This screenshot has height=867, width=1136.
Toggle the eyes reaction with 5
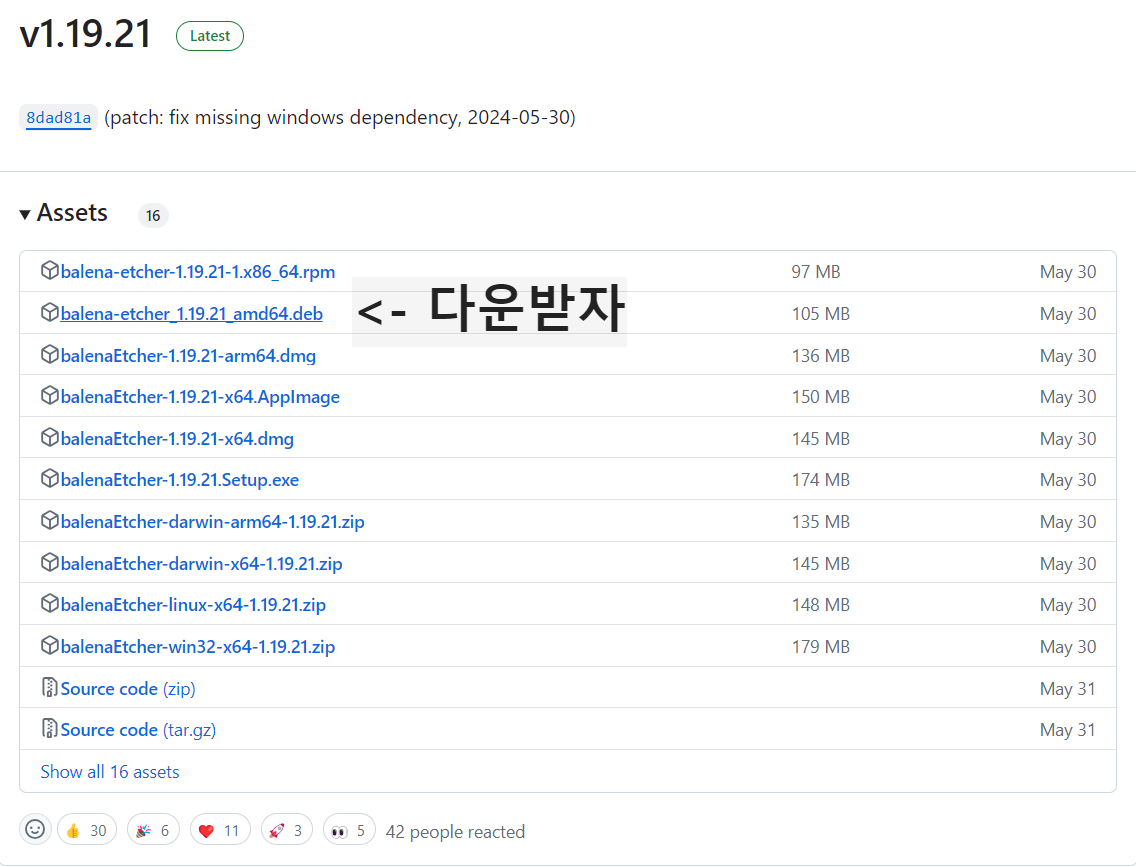click(349, 830)
